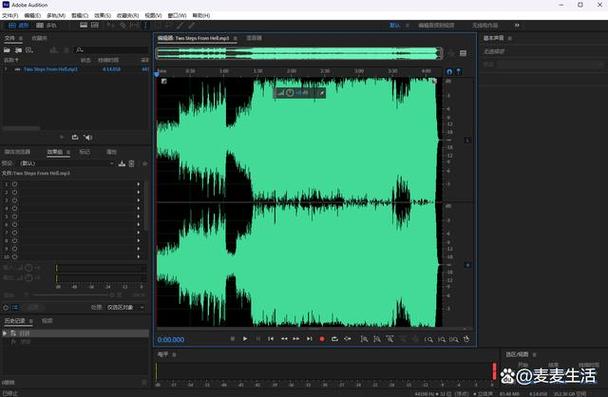The image size is (608, 397).
Task: Zoom in time icon in editor
Action: (x=390, y=339)
